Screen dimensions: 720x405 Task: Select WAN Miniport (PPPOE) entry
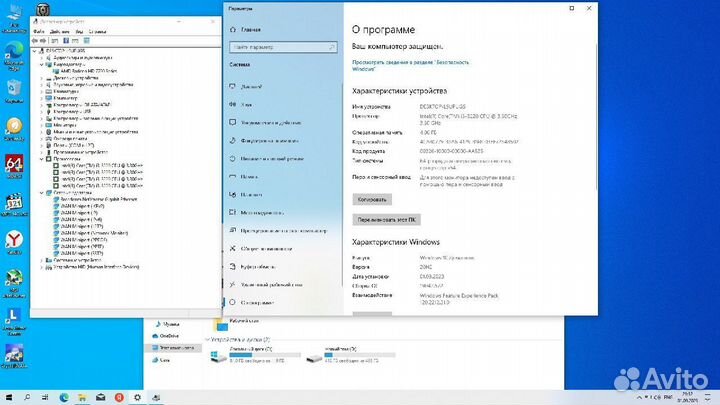(80, 240)
